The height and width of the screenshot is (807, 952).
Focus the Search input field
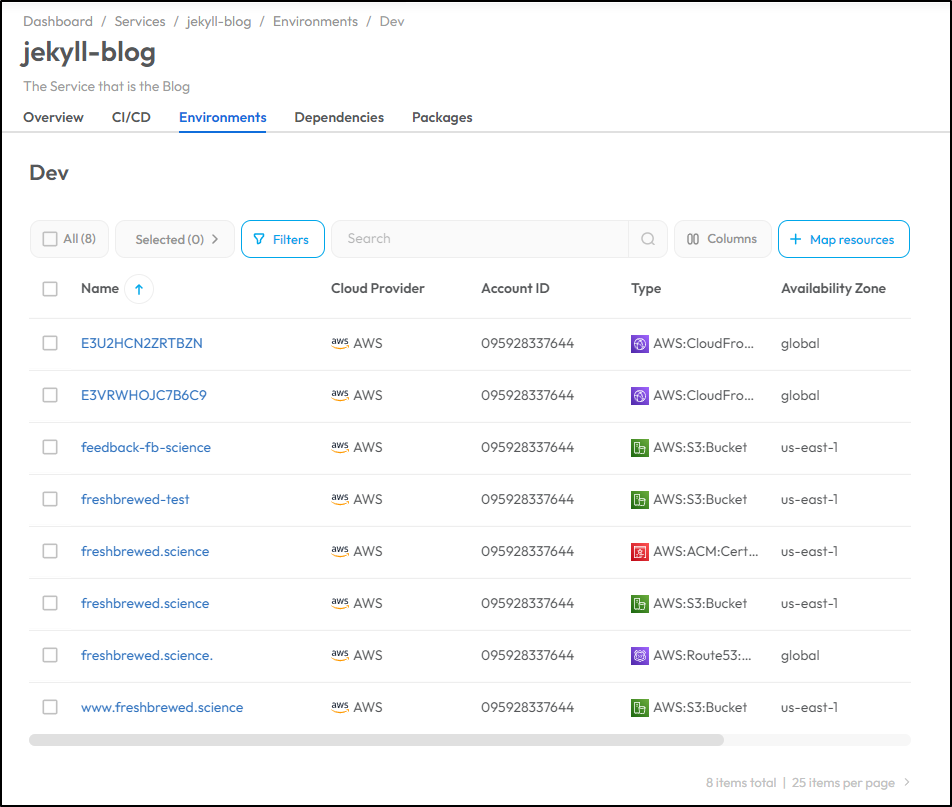pos(480,239)
